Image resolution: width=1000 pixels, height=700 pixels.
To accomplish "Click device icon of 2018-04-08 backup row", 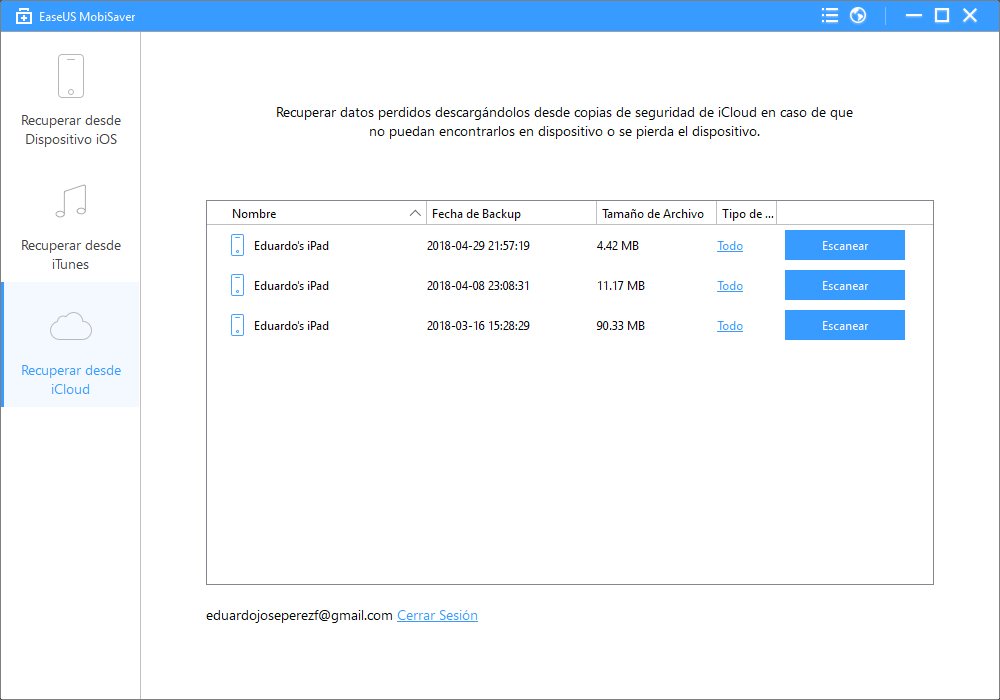I will tap(237, 285).
